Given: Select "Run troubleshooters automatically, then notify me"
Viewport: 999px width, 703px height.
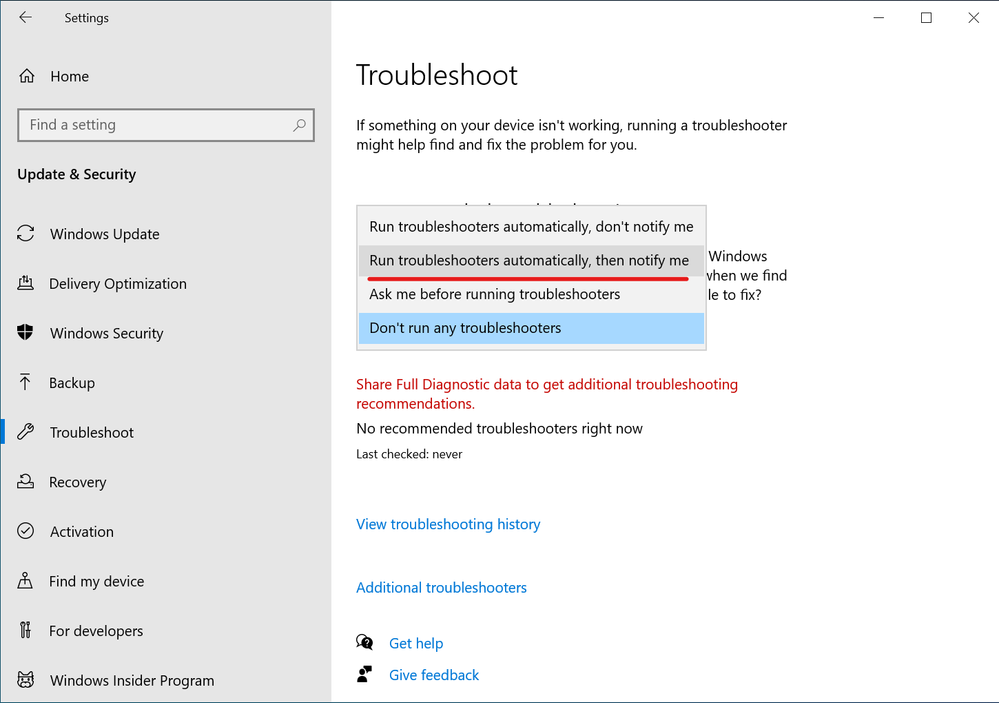Looking at the screenshot, I should point(529,261).
